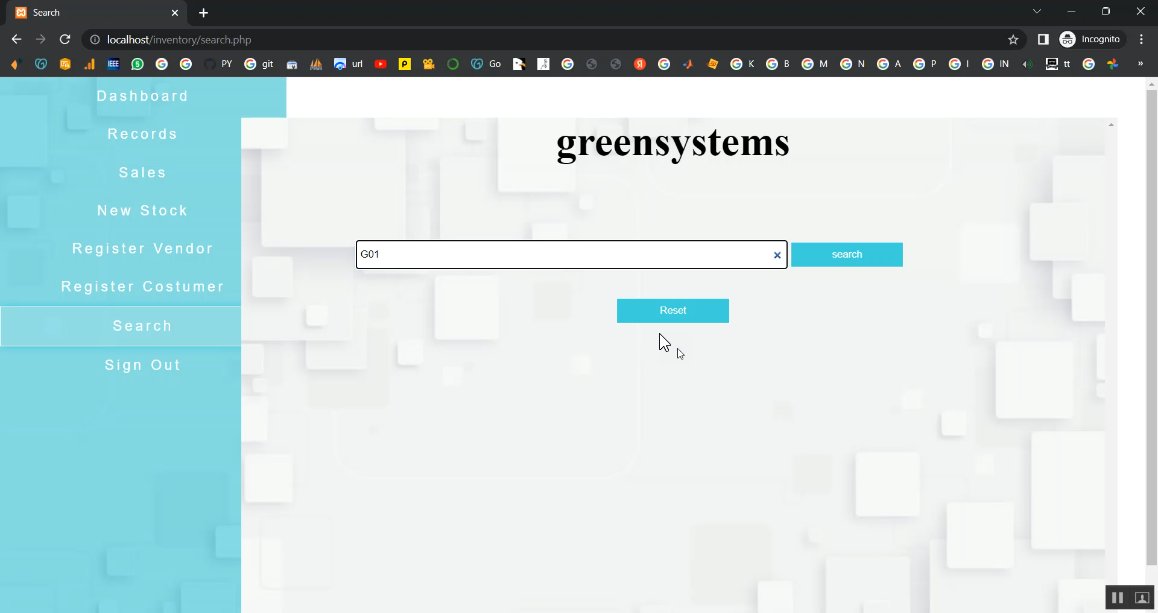Click the browser back arrow
Screen dimensions: 1158x613
pos(16,39)
